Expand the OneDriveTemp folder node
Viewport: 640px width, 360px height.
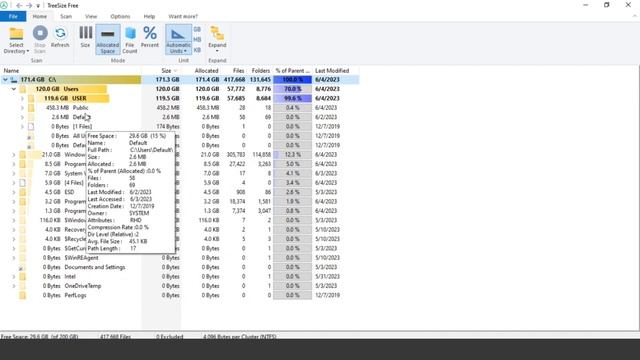point(13,286)
